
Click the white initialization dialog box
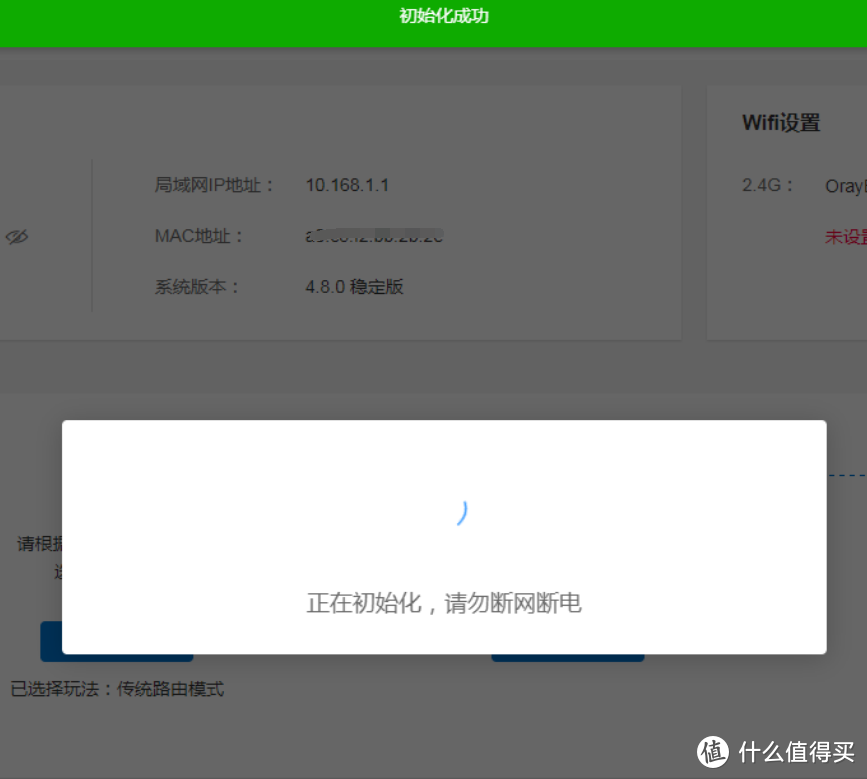tap(443, 533)
